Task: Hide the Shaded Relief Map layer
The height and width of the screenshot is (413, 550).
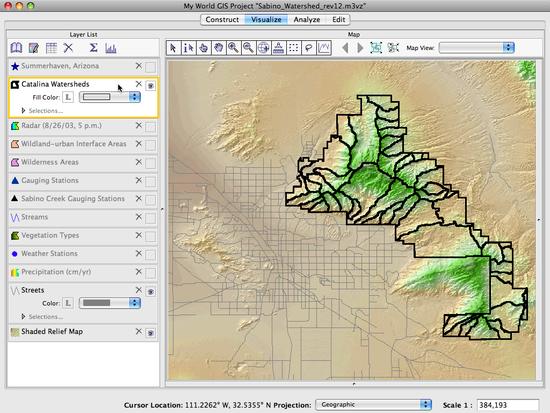Action: coord(150,333)
